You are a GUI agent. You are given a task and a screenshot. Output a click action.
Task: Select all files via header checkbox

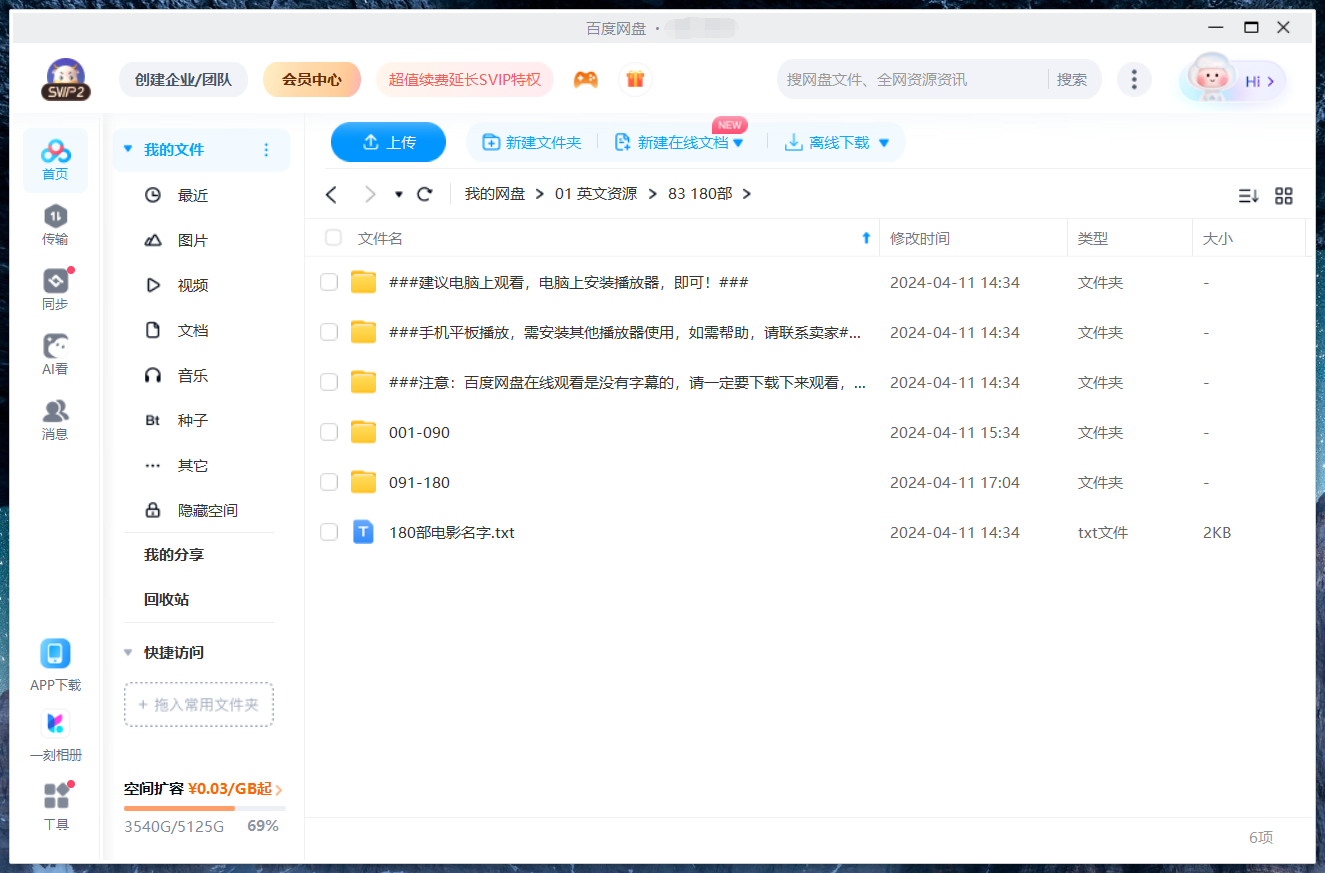pos(333,237)
